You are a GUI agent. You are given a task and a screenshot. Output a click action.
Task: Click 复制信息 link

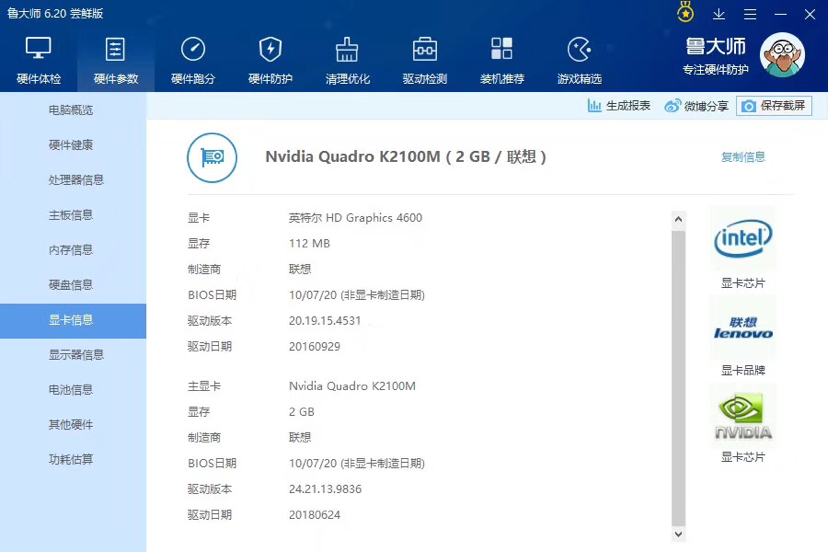(x=743, y=157)
